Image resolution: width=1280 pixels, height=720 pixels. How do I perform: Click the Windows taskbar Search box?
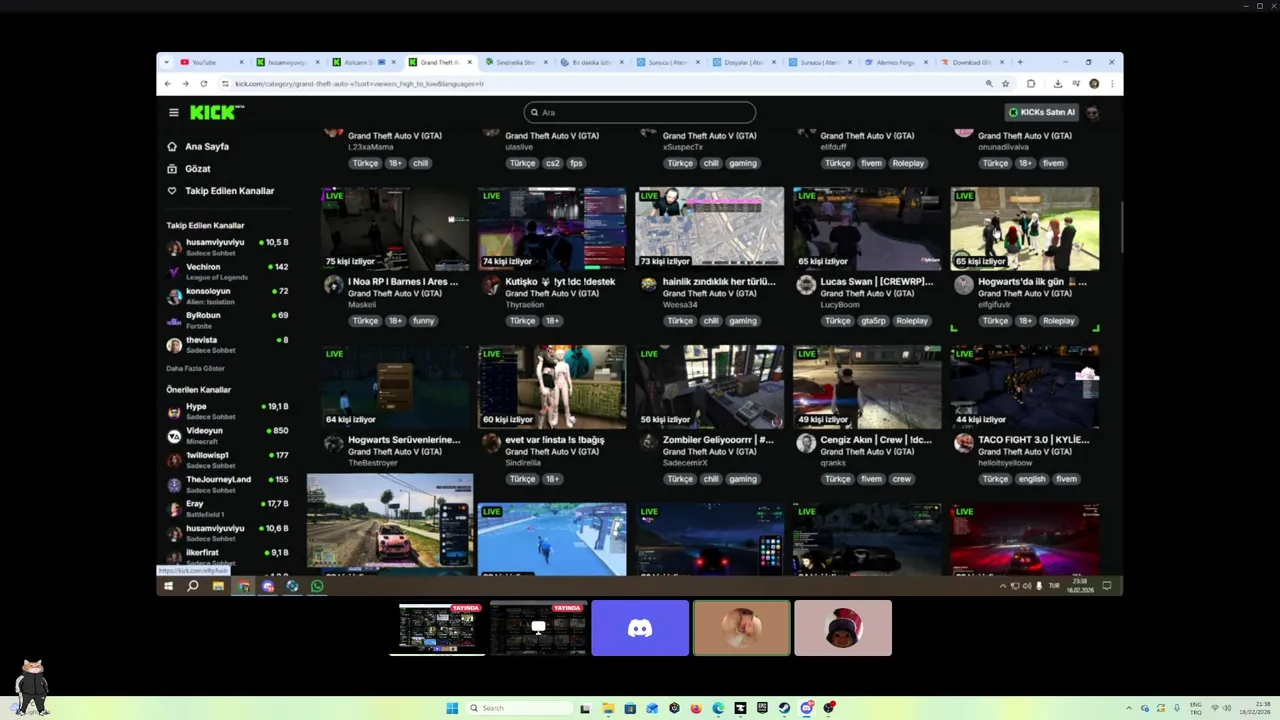tap(520, 708)
